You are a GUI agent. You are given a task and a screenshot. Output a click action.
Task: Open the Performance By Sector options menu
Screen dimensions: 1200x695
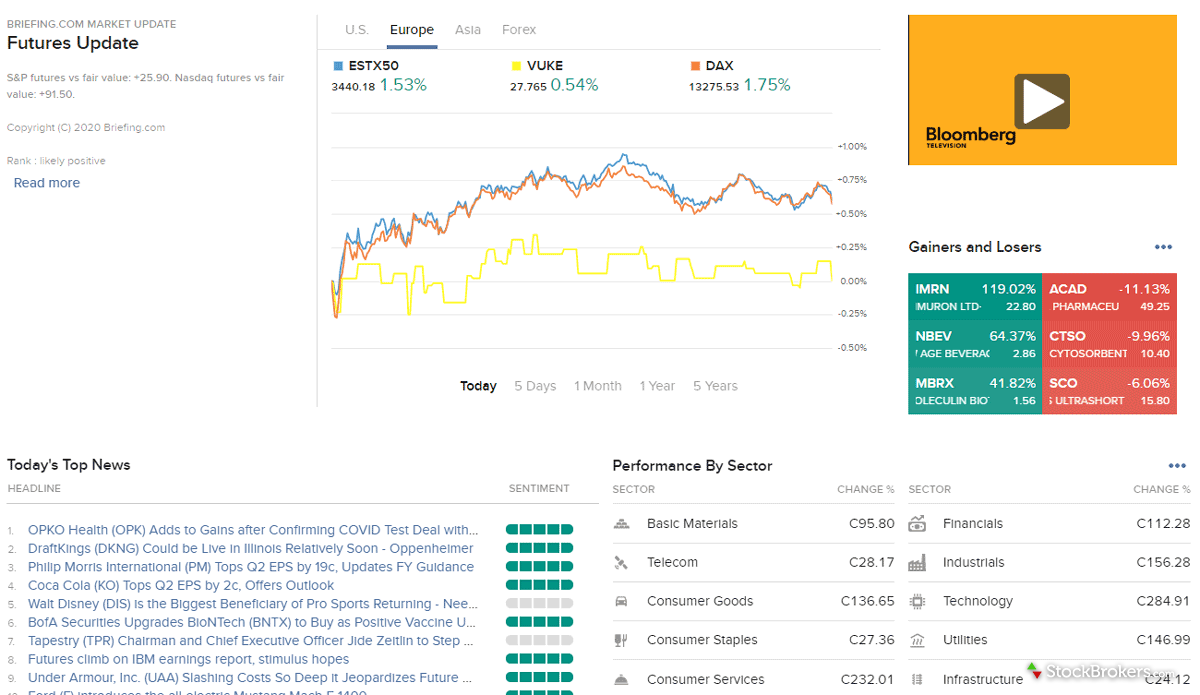click(1175, 465)
